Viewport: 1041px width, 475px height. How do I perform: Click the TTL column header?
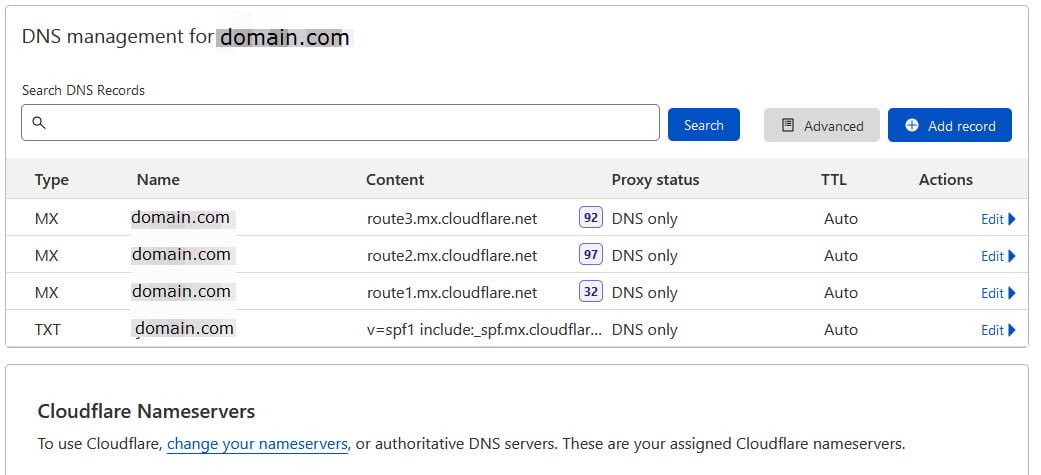click(x=833, y=180)
